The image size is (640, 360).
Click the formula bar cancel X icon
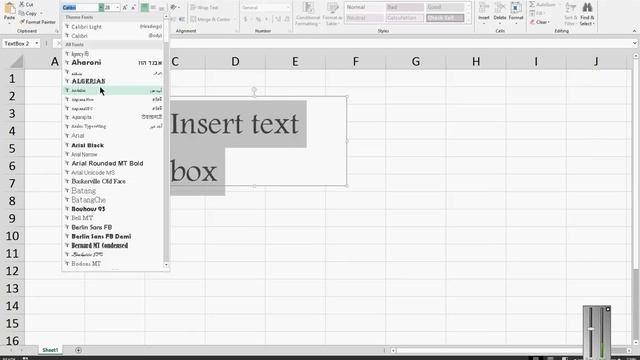pos(58,43)
